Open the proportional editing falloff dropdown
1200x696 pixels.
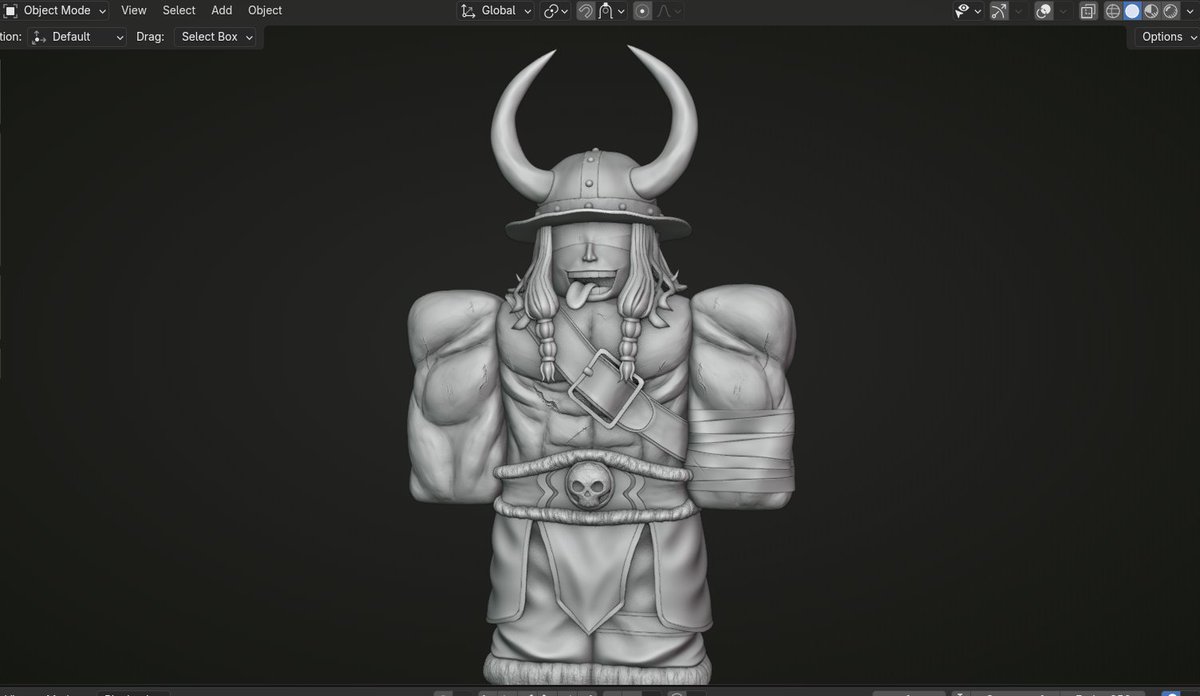[x=669, y=11]
